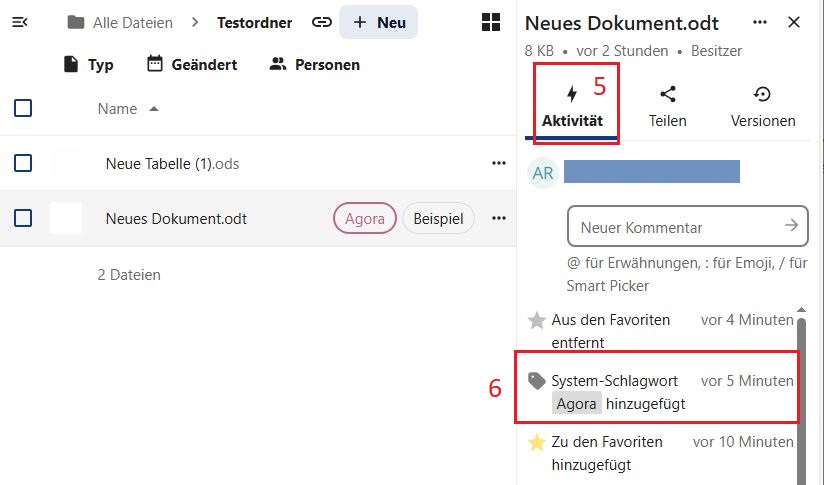Tick the checkbox for Neues Dokument.odt

(x=23, y=218)
